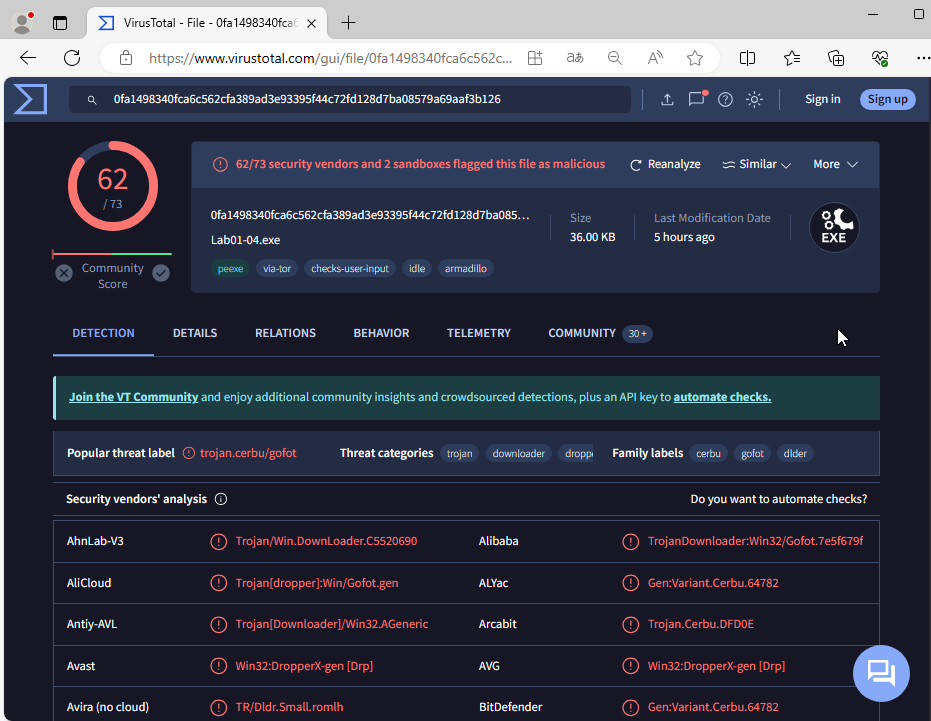
Task: Click the Sign in link
Action: point(822,99)
